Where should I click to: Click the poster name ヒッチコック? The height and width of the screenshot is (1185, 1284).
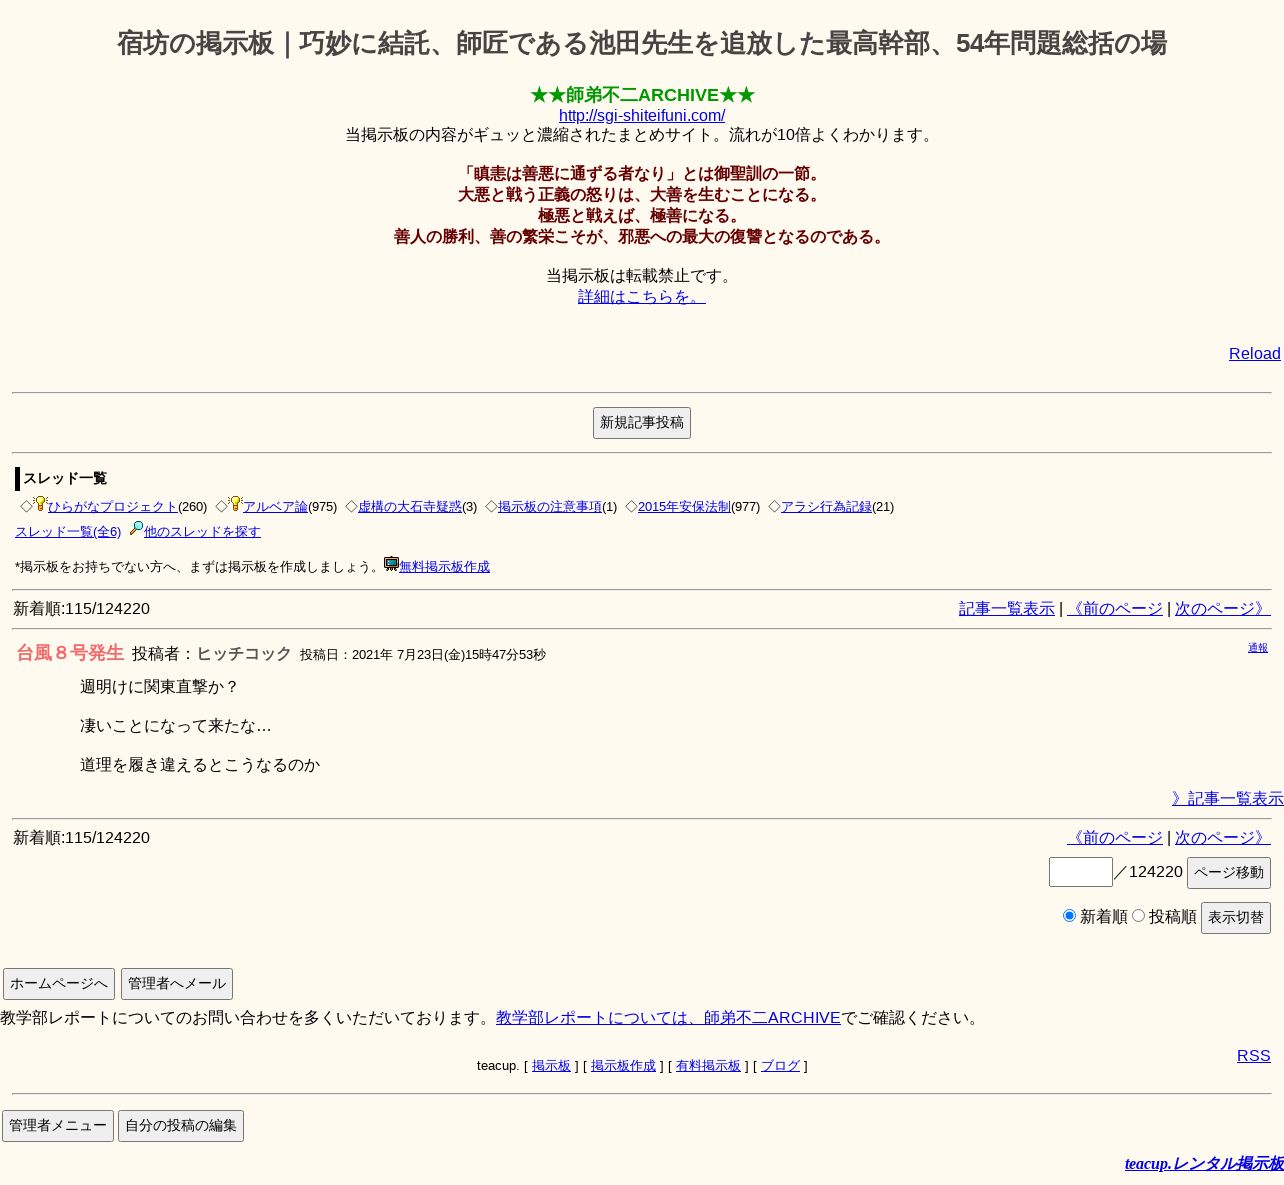point(244,654)
